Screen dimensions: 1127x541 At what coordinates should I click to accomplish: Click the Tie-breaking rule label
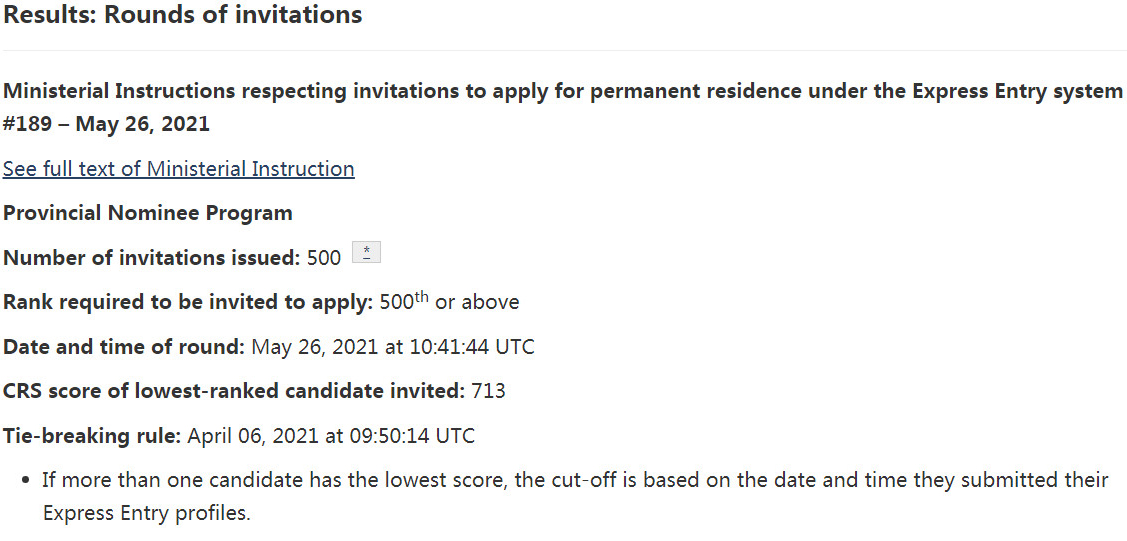pos(92,436)
